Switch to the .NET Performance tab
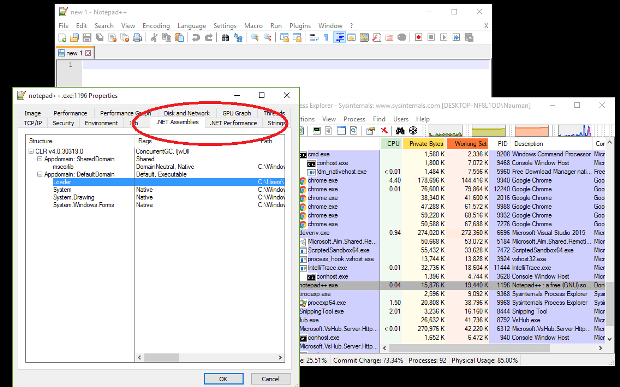620x387 pixels. (x=233, y=123)
